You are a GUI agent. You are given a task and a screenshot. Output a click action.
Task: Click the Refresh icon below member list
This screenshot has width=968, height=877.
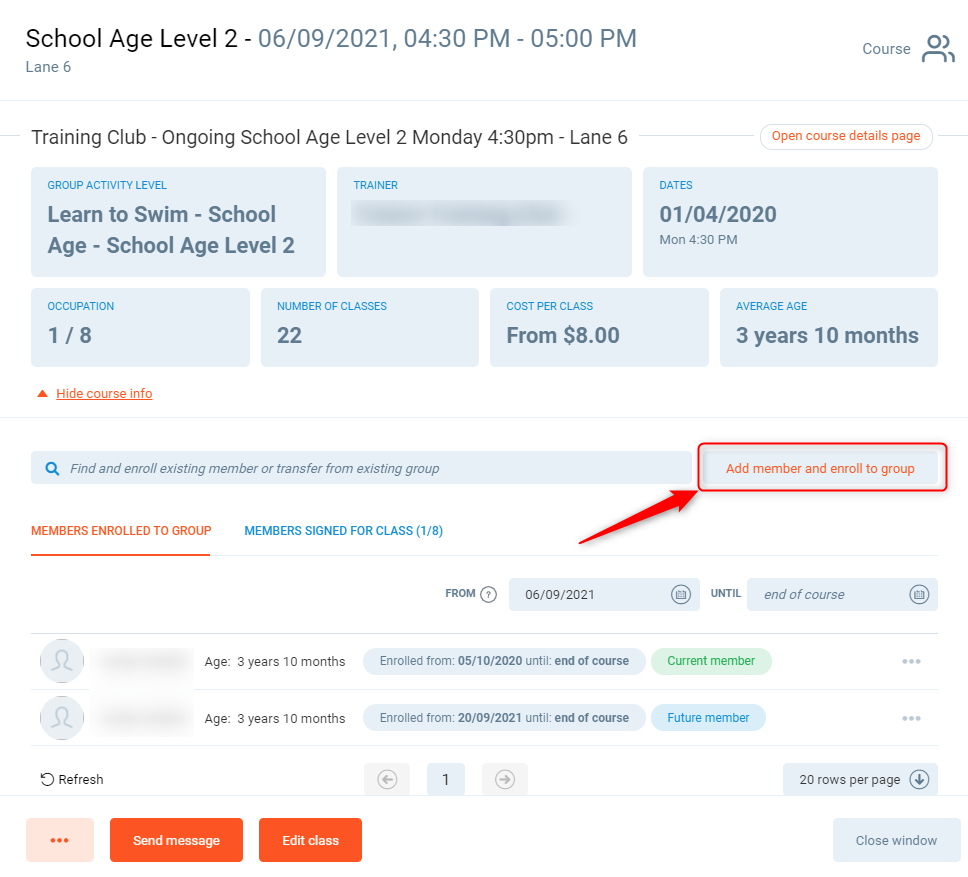tap(47, 779)
